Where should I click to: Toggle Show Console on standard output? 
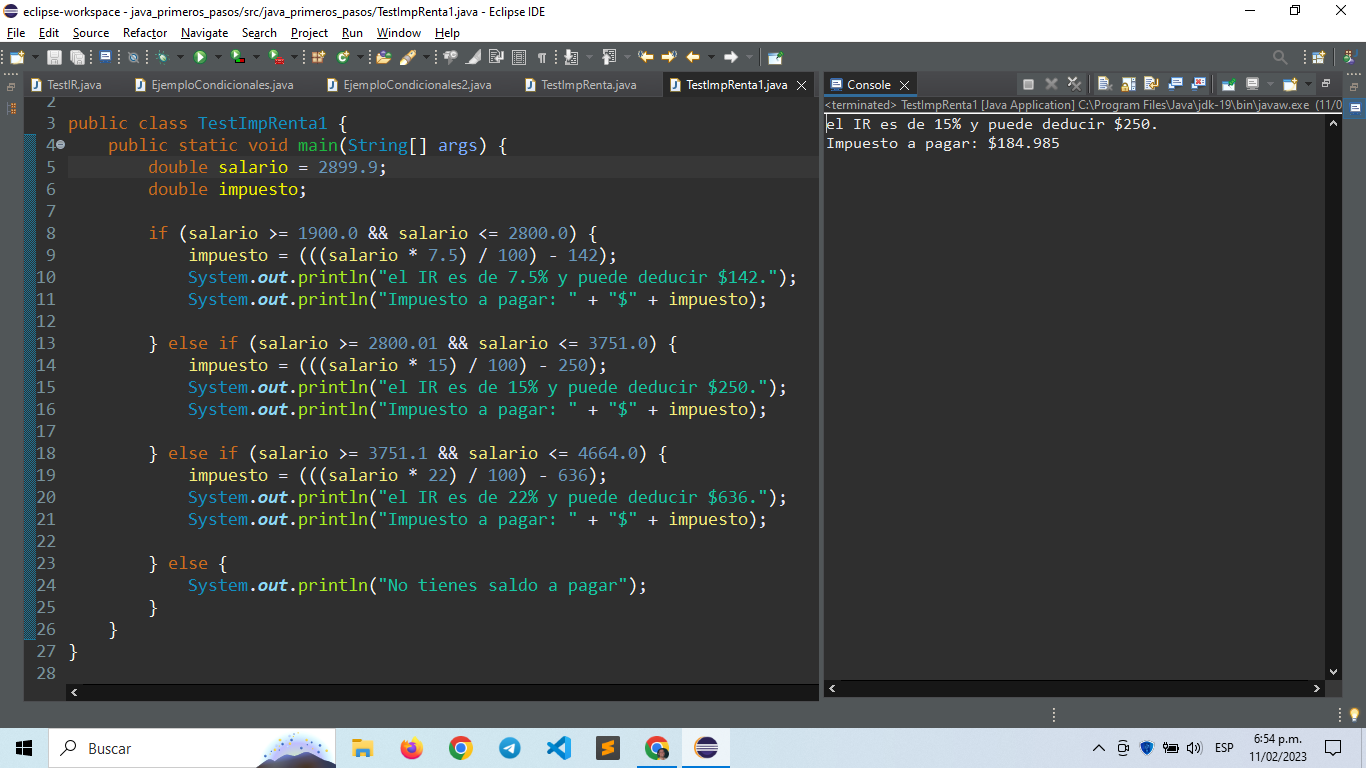point(1175,84)
